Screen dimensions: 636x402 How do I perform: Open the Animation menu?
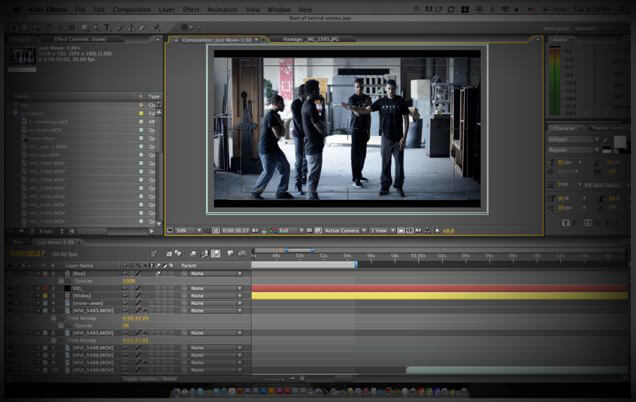(222, 9)
